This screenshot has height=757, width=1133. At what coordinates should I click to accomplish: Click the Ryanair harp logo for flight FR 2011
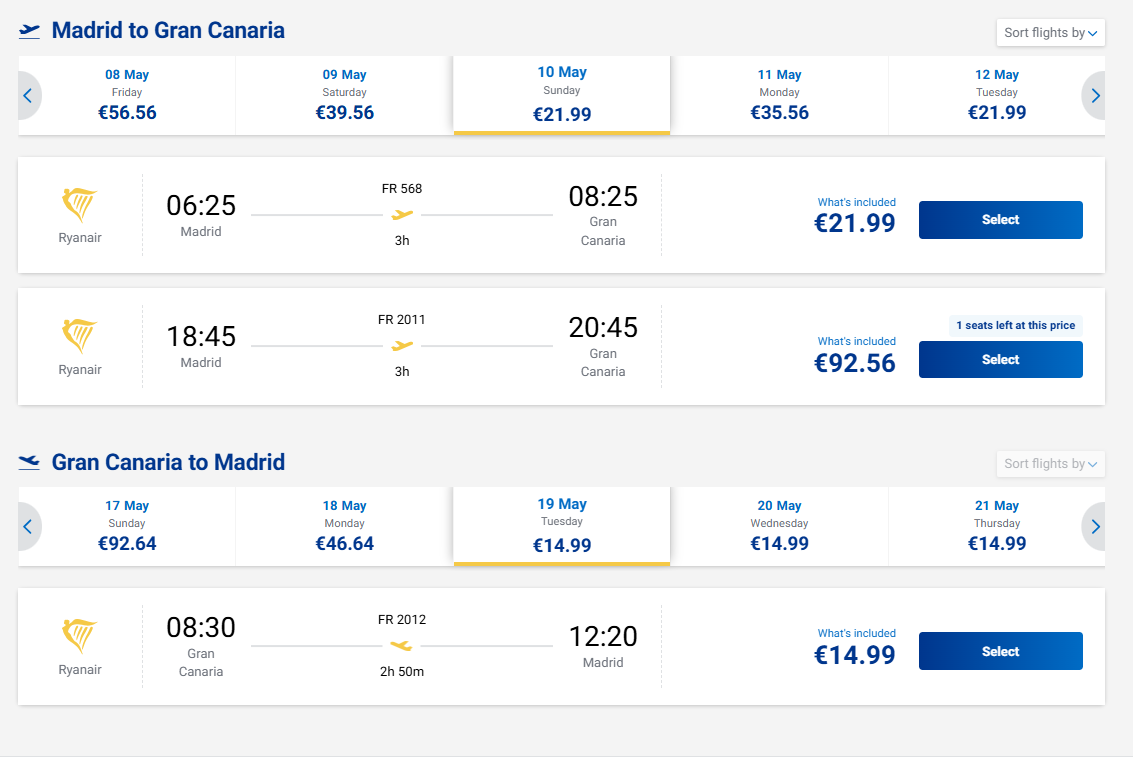(80, 337)
